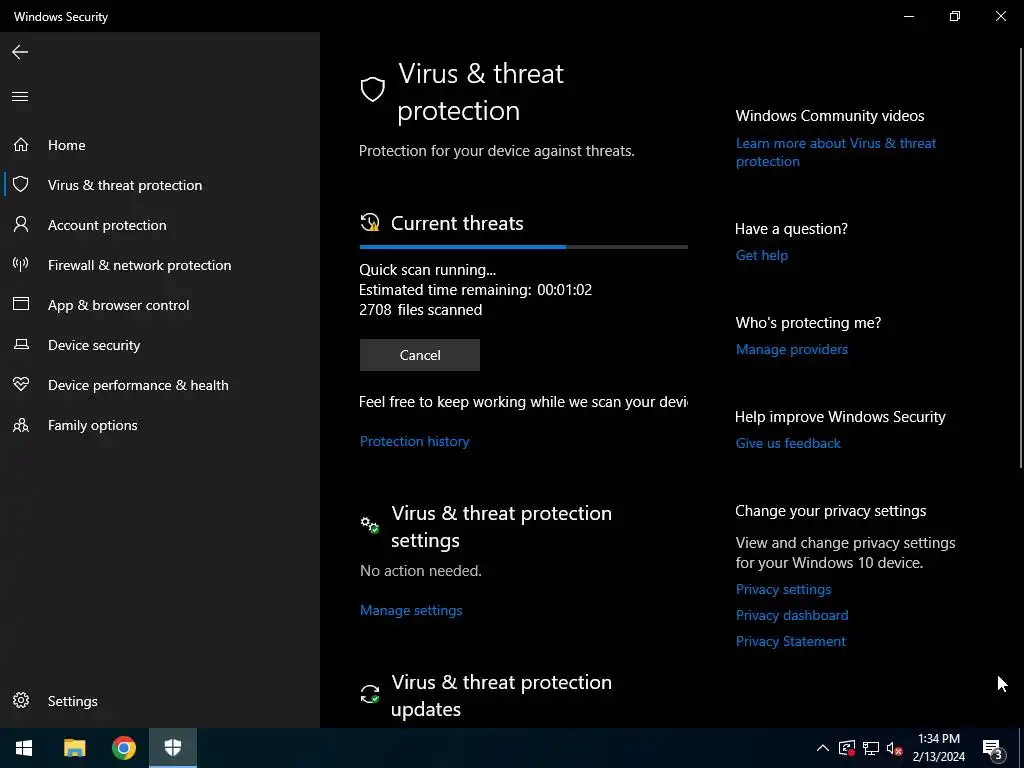Click Give us feedback link

pyautogui.click(x=788, y=443)
